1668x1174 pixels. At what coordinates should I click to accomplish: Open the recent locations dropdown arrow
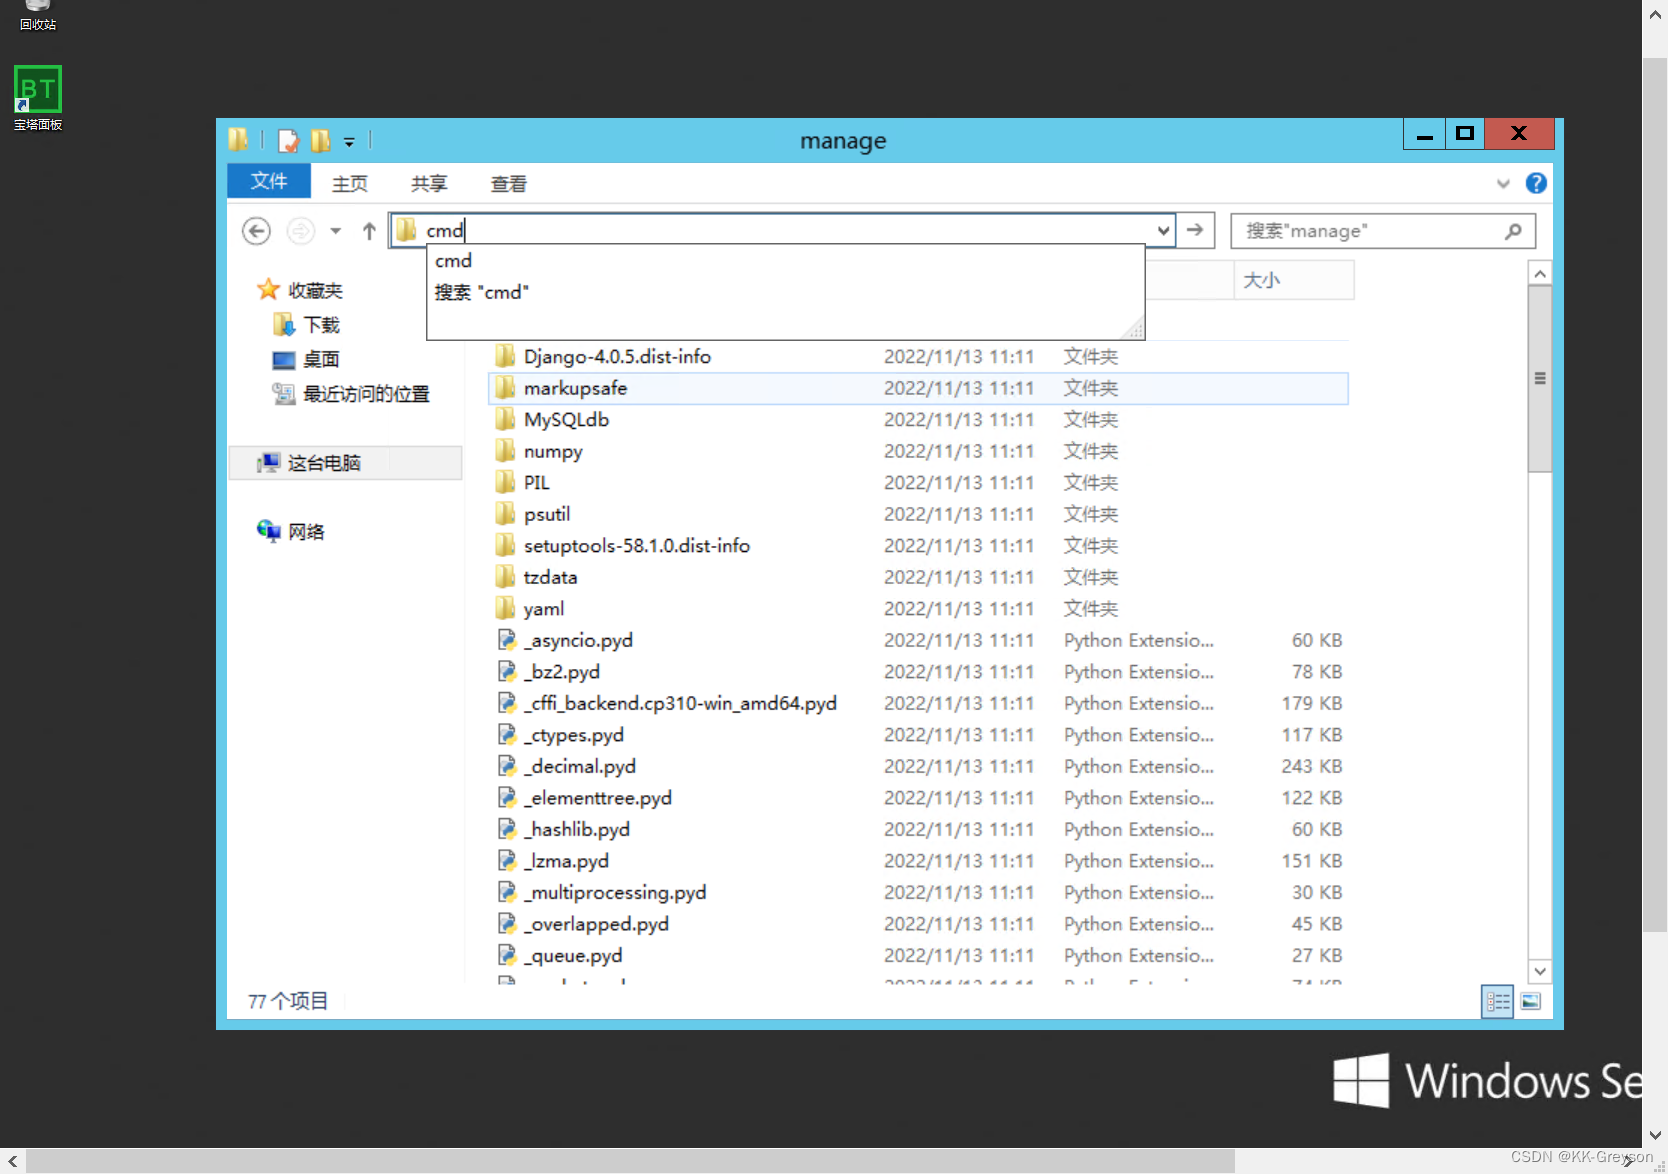click(x=336, y=231)
